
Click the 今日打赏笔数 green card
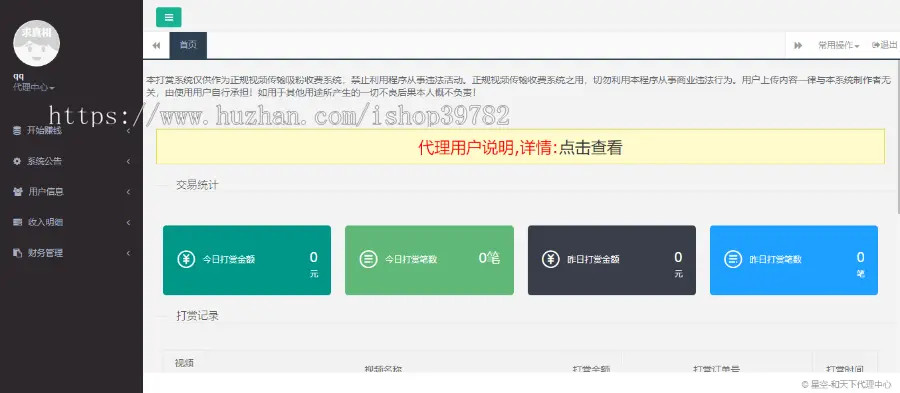click(x=429, y=260)
